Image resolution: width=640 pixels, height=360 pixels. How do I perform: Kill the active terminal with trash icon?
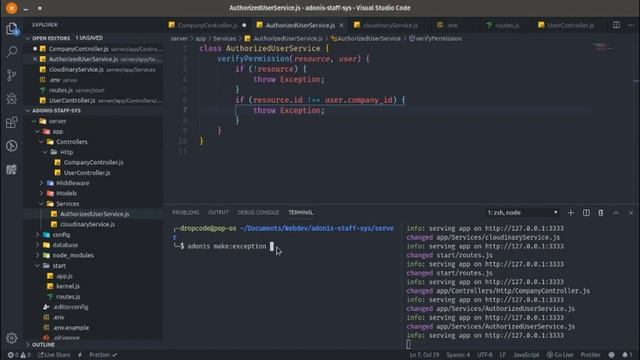tap(601, 213)
